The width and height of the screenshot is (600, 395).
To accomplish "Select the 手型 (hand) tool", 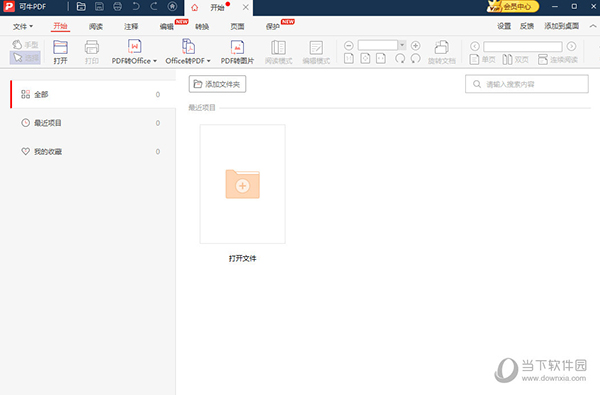I will [25, 45].
